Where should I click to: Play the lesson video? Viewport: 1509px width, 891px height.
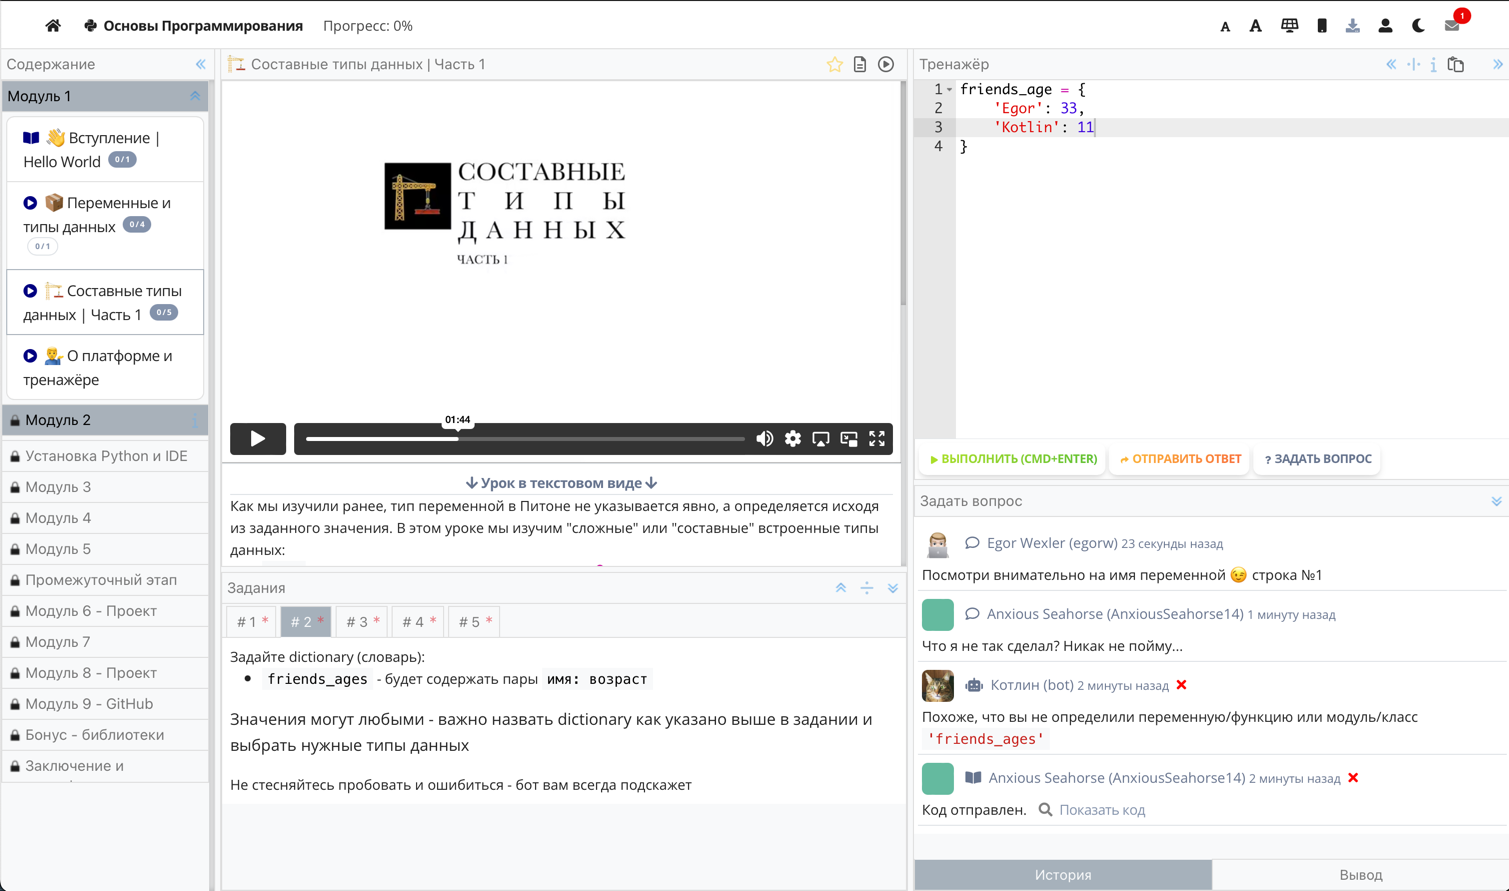(258, 439)
